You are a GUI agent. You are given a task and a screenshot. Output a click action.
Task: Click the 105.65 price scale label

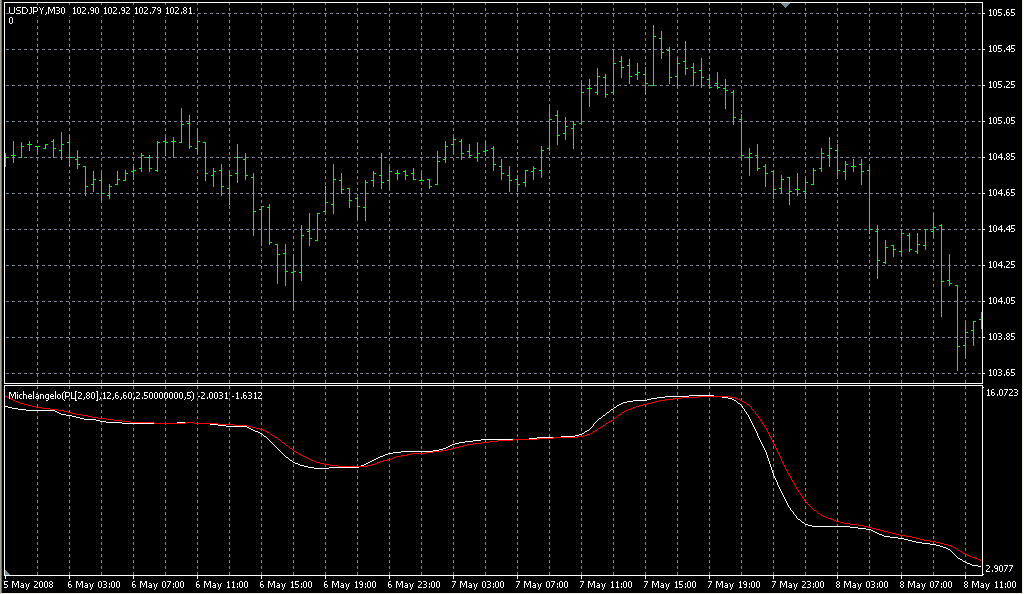pyautogui.click(x=1000, y=13)
